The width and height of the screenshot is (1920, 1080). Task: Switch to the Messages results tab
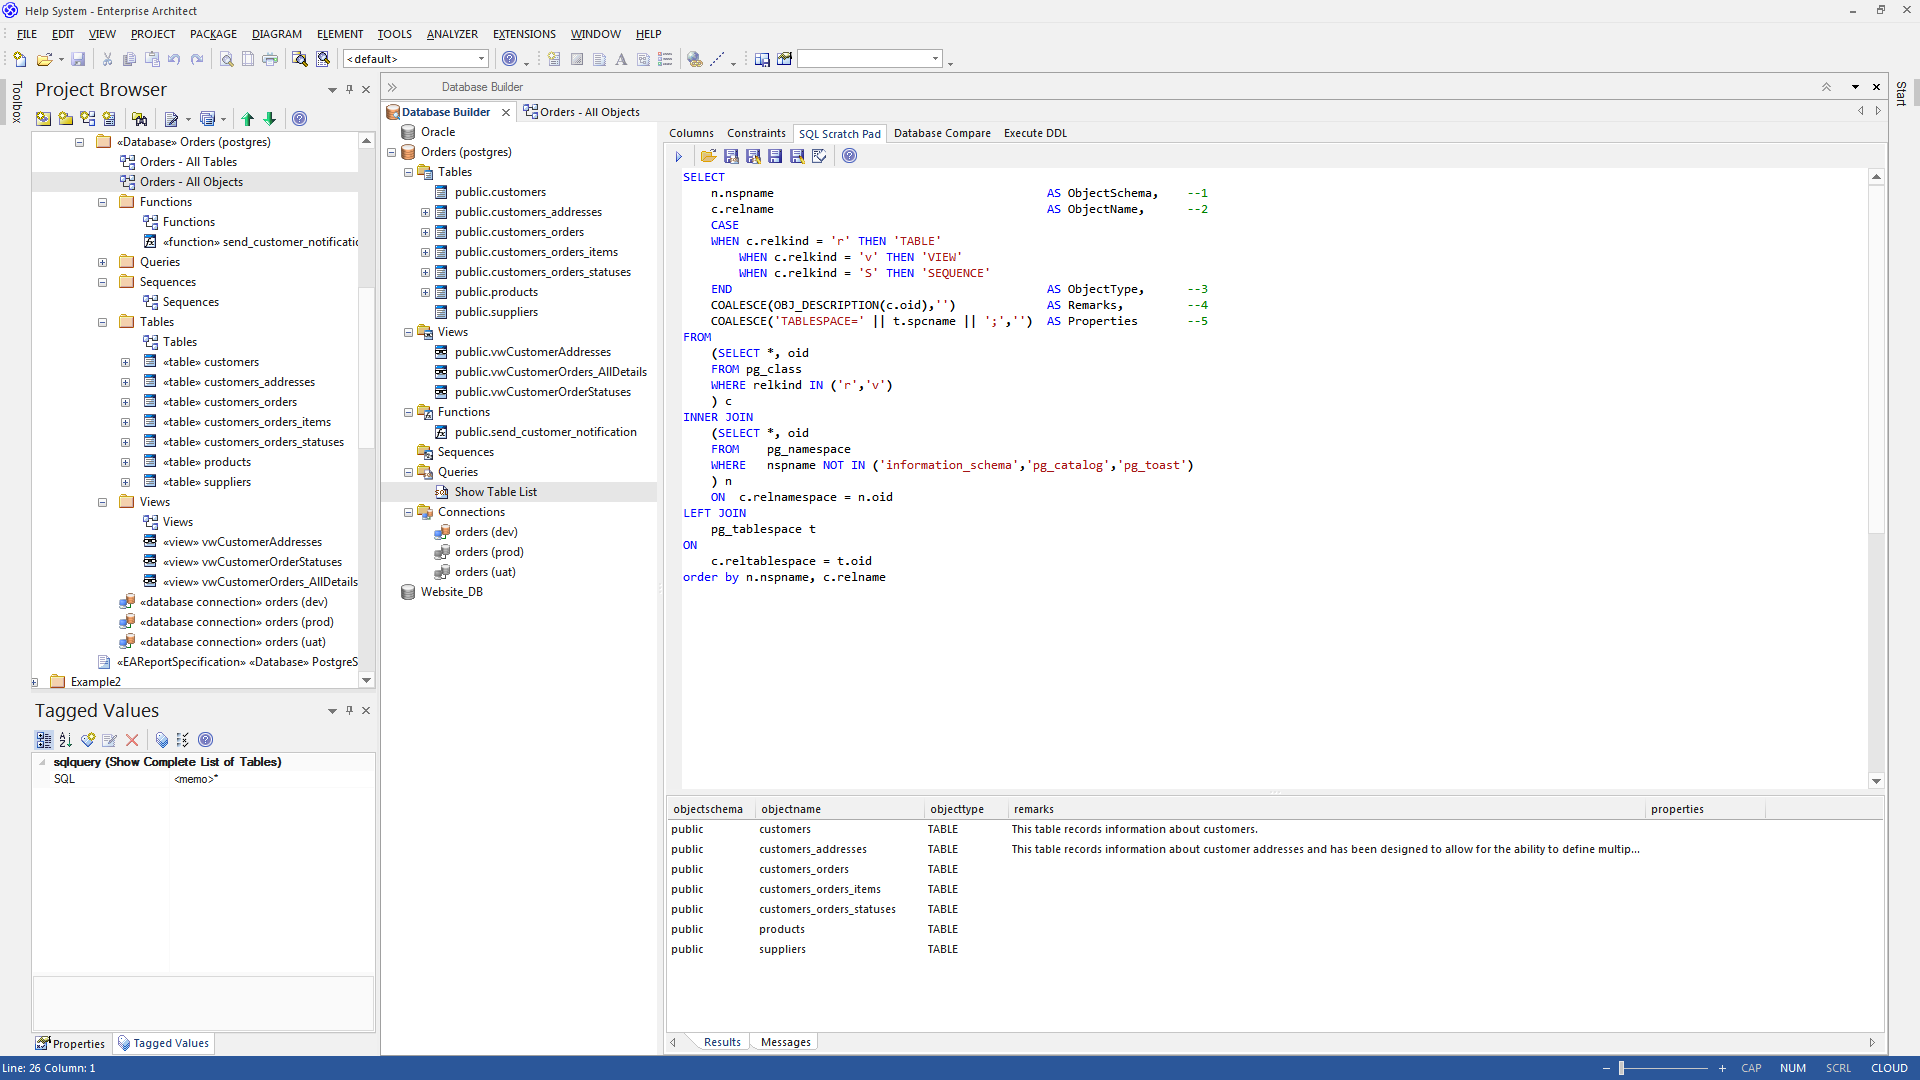(785, 1042)
